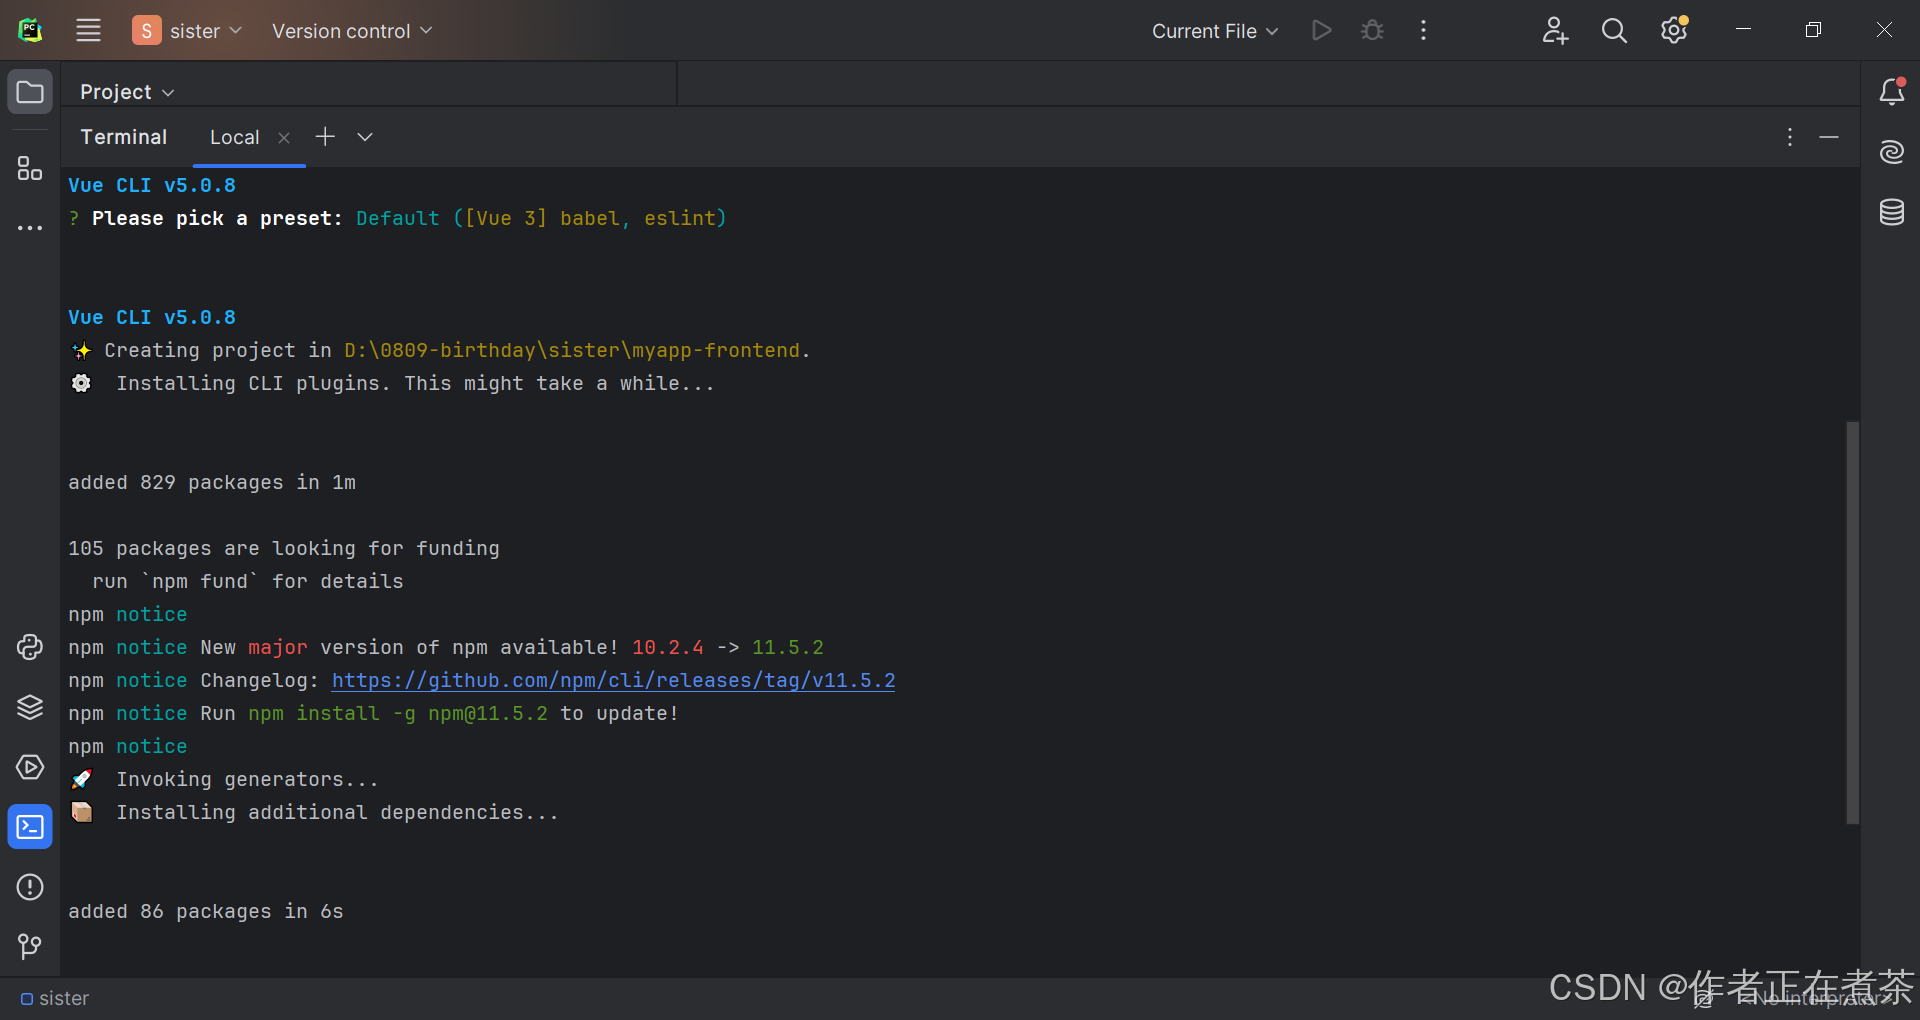This screenshot has width=1920, height=1020.
Task: Open the AI Assistant spiral icon
Action: click(x=1891, y=152)
